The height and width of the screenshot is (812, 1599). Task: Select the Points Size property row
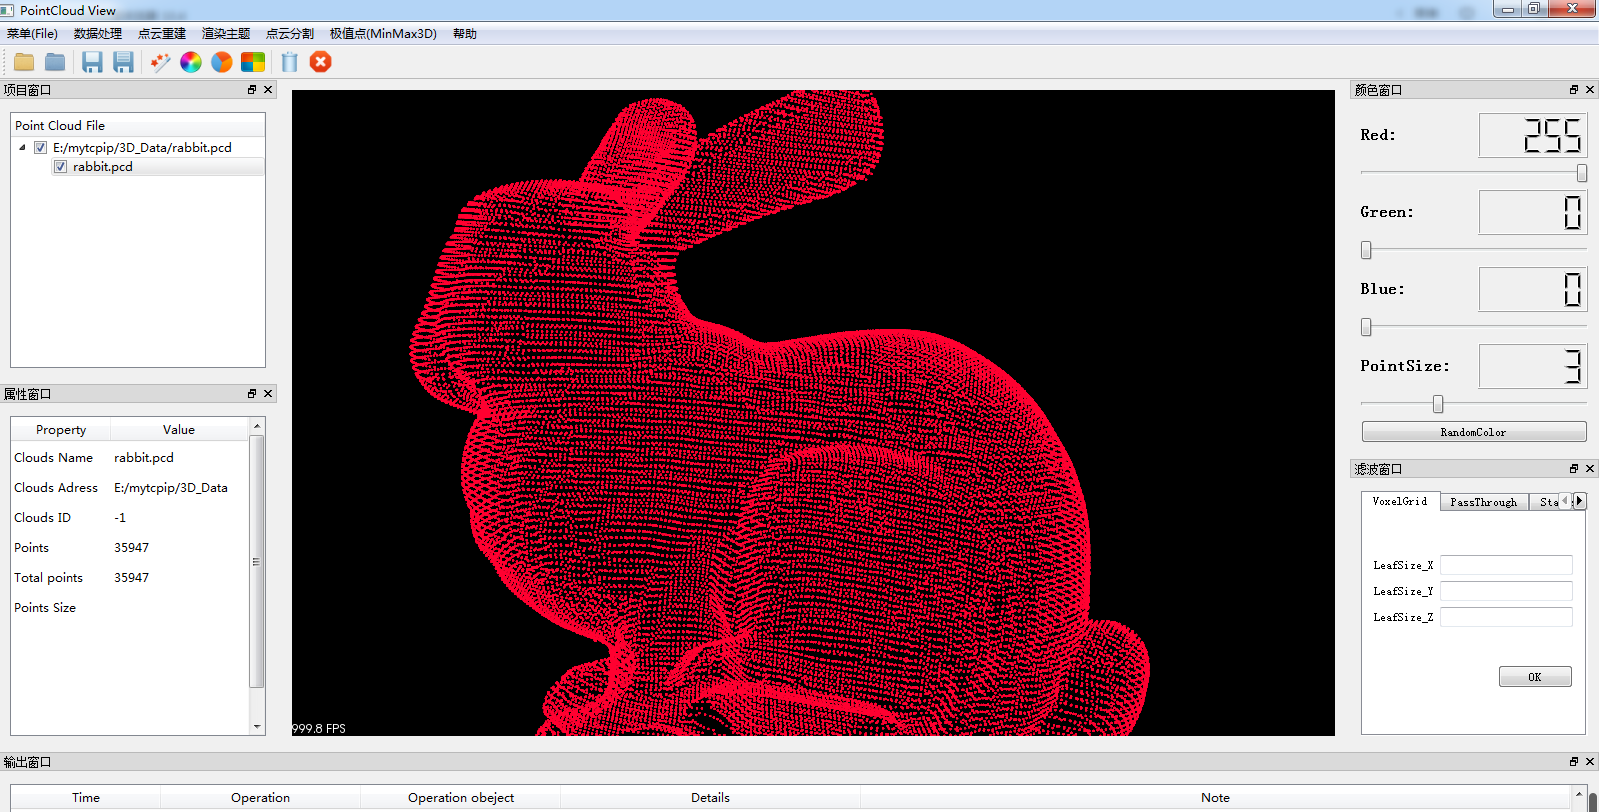(130, 608)
